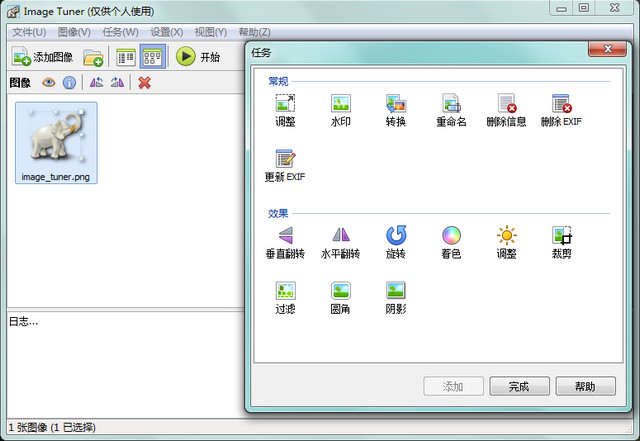
Task: Open the 帮助(Z) menu
Action: [254, 32]
